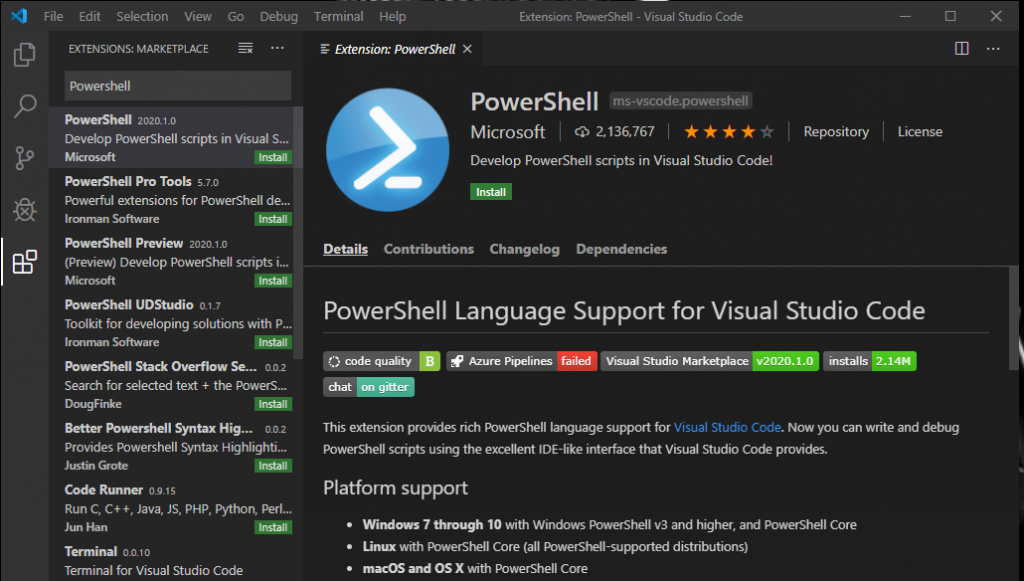Click the Microsoft publisher name in header
Image resolution: width=1024 pixels, height=581 pixels.
(507, 132)
